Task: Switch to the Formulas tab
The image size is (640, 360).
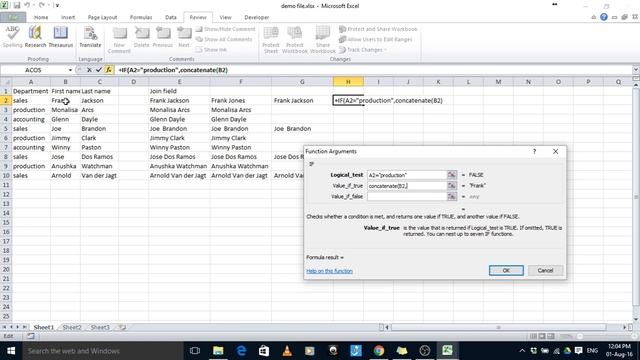Action: [x=141, y=18]
